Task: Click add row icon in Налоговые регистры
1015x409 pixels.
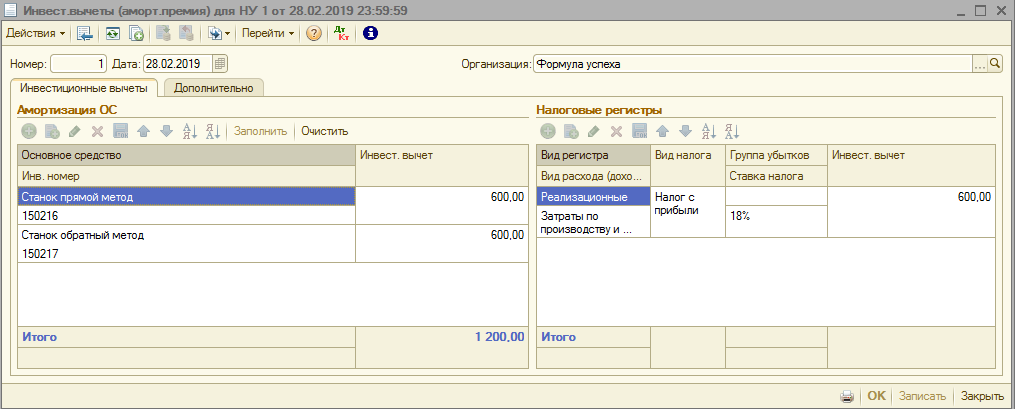Action: tap(548, 131)
